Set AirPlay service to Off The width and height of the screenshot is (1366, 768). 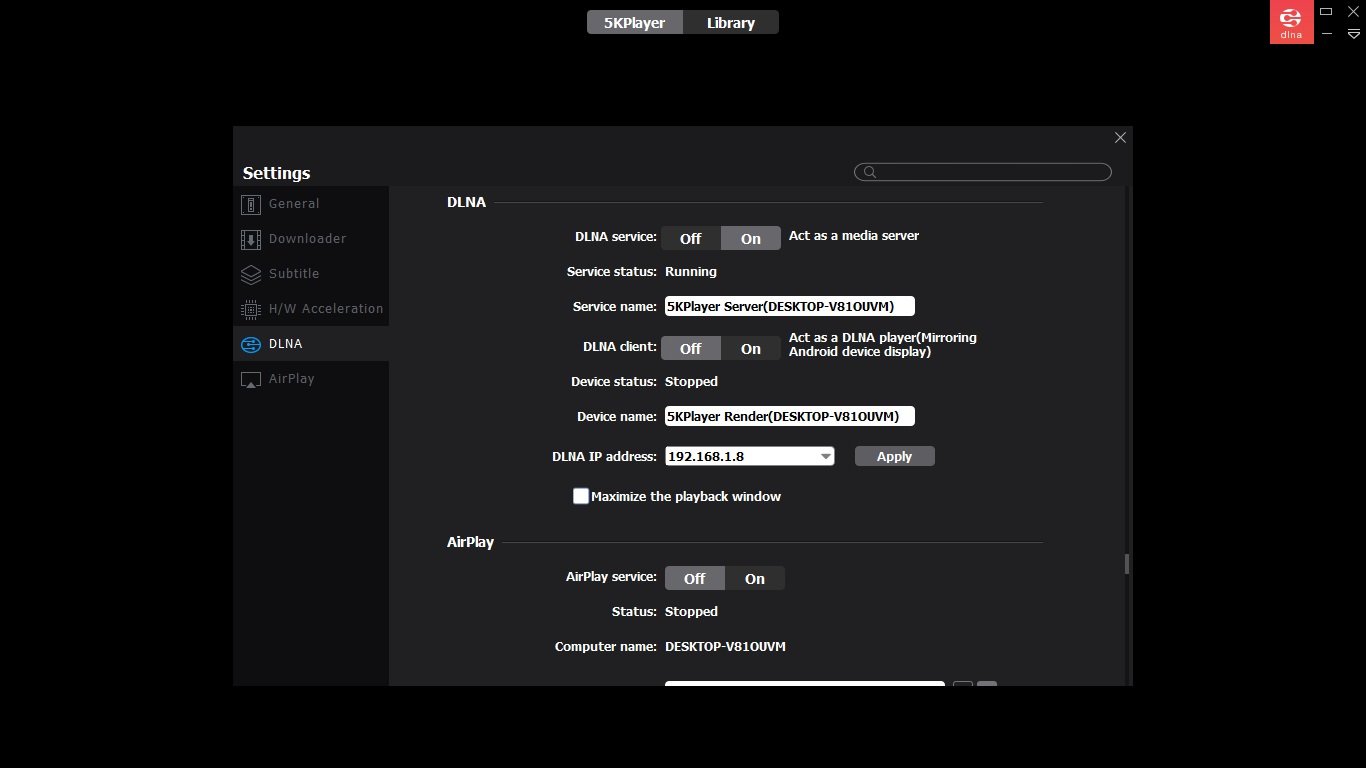pos(695,578)
